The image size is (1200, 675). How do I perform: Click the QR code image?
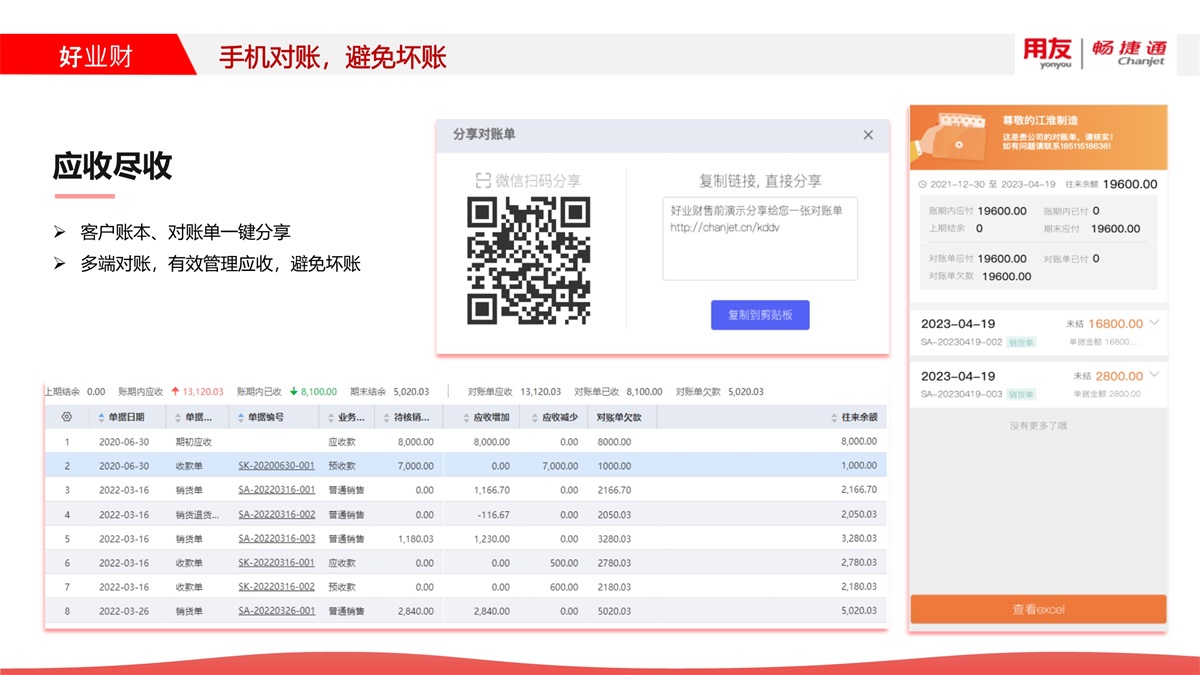(x=529, y=259)
